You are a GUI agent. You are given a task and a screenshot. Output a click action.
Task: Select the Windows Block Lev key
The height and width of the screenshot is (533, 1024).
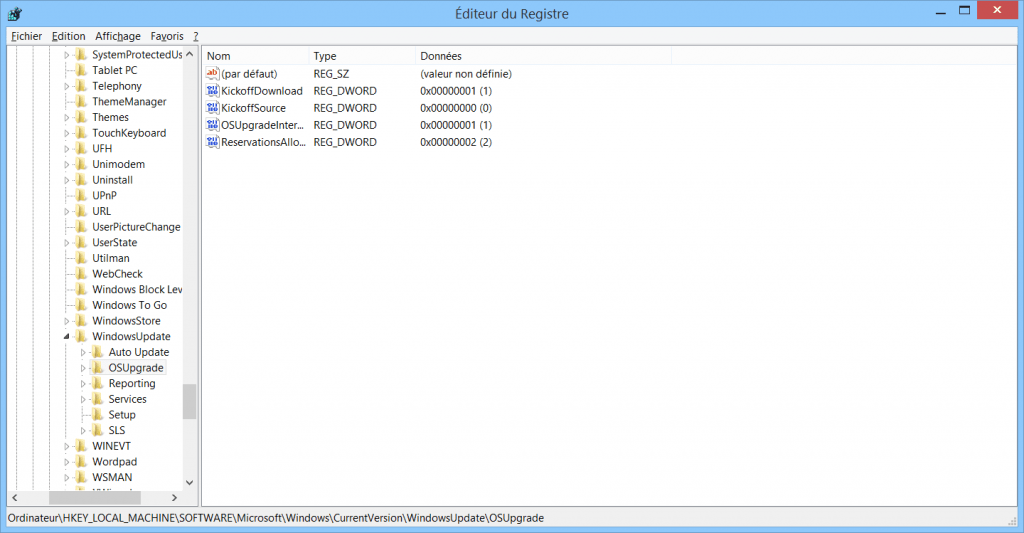point(137,289)
